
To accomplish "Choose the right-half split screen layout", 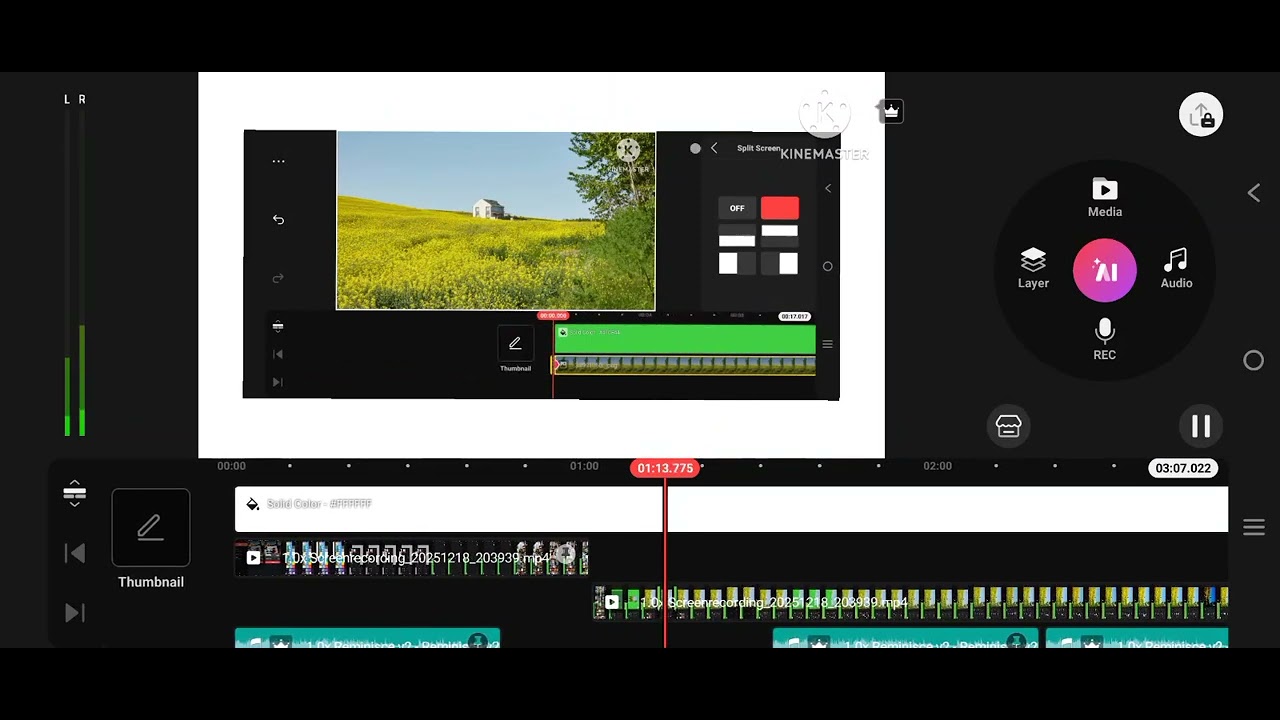I will coord(780,264).
